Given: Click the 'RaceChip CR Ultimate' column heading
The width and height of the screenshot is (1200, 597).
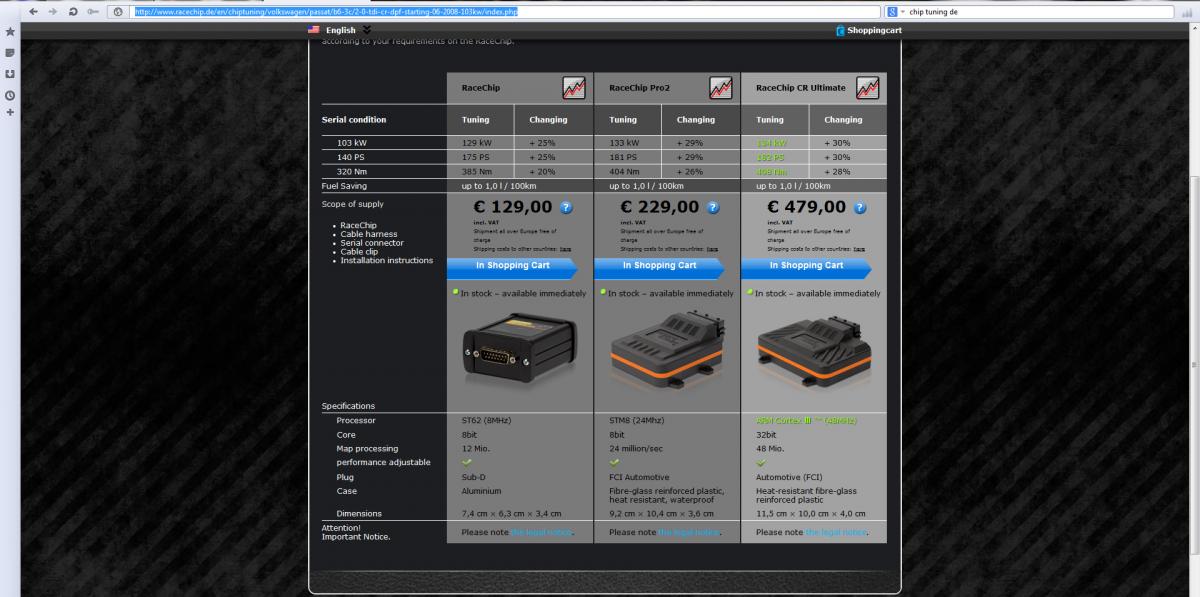Looking at the screenshot, I should point(801,88).
